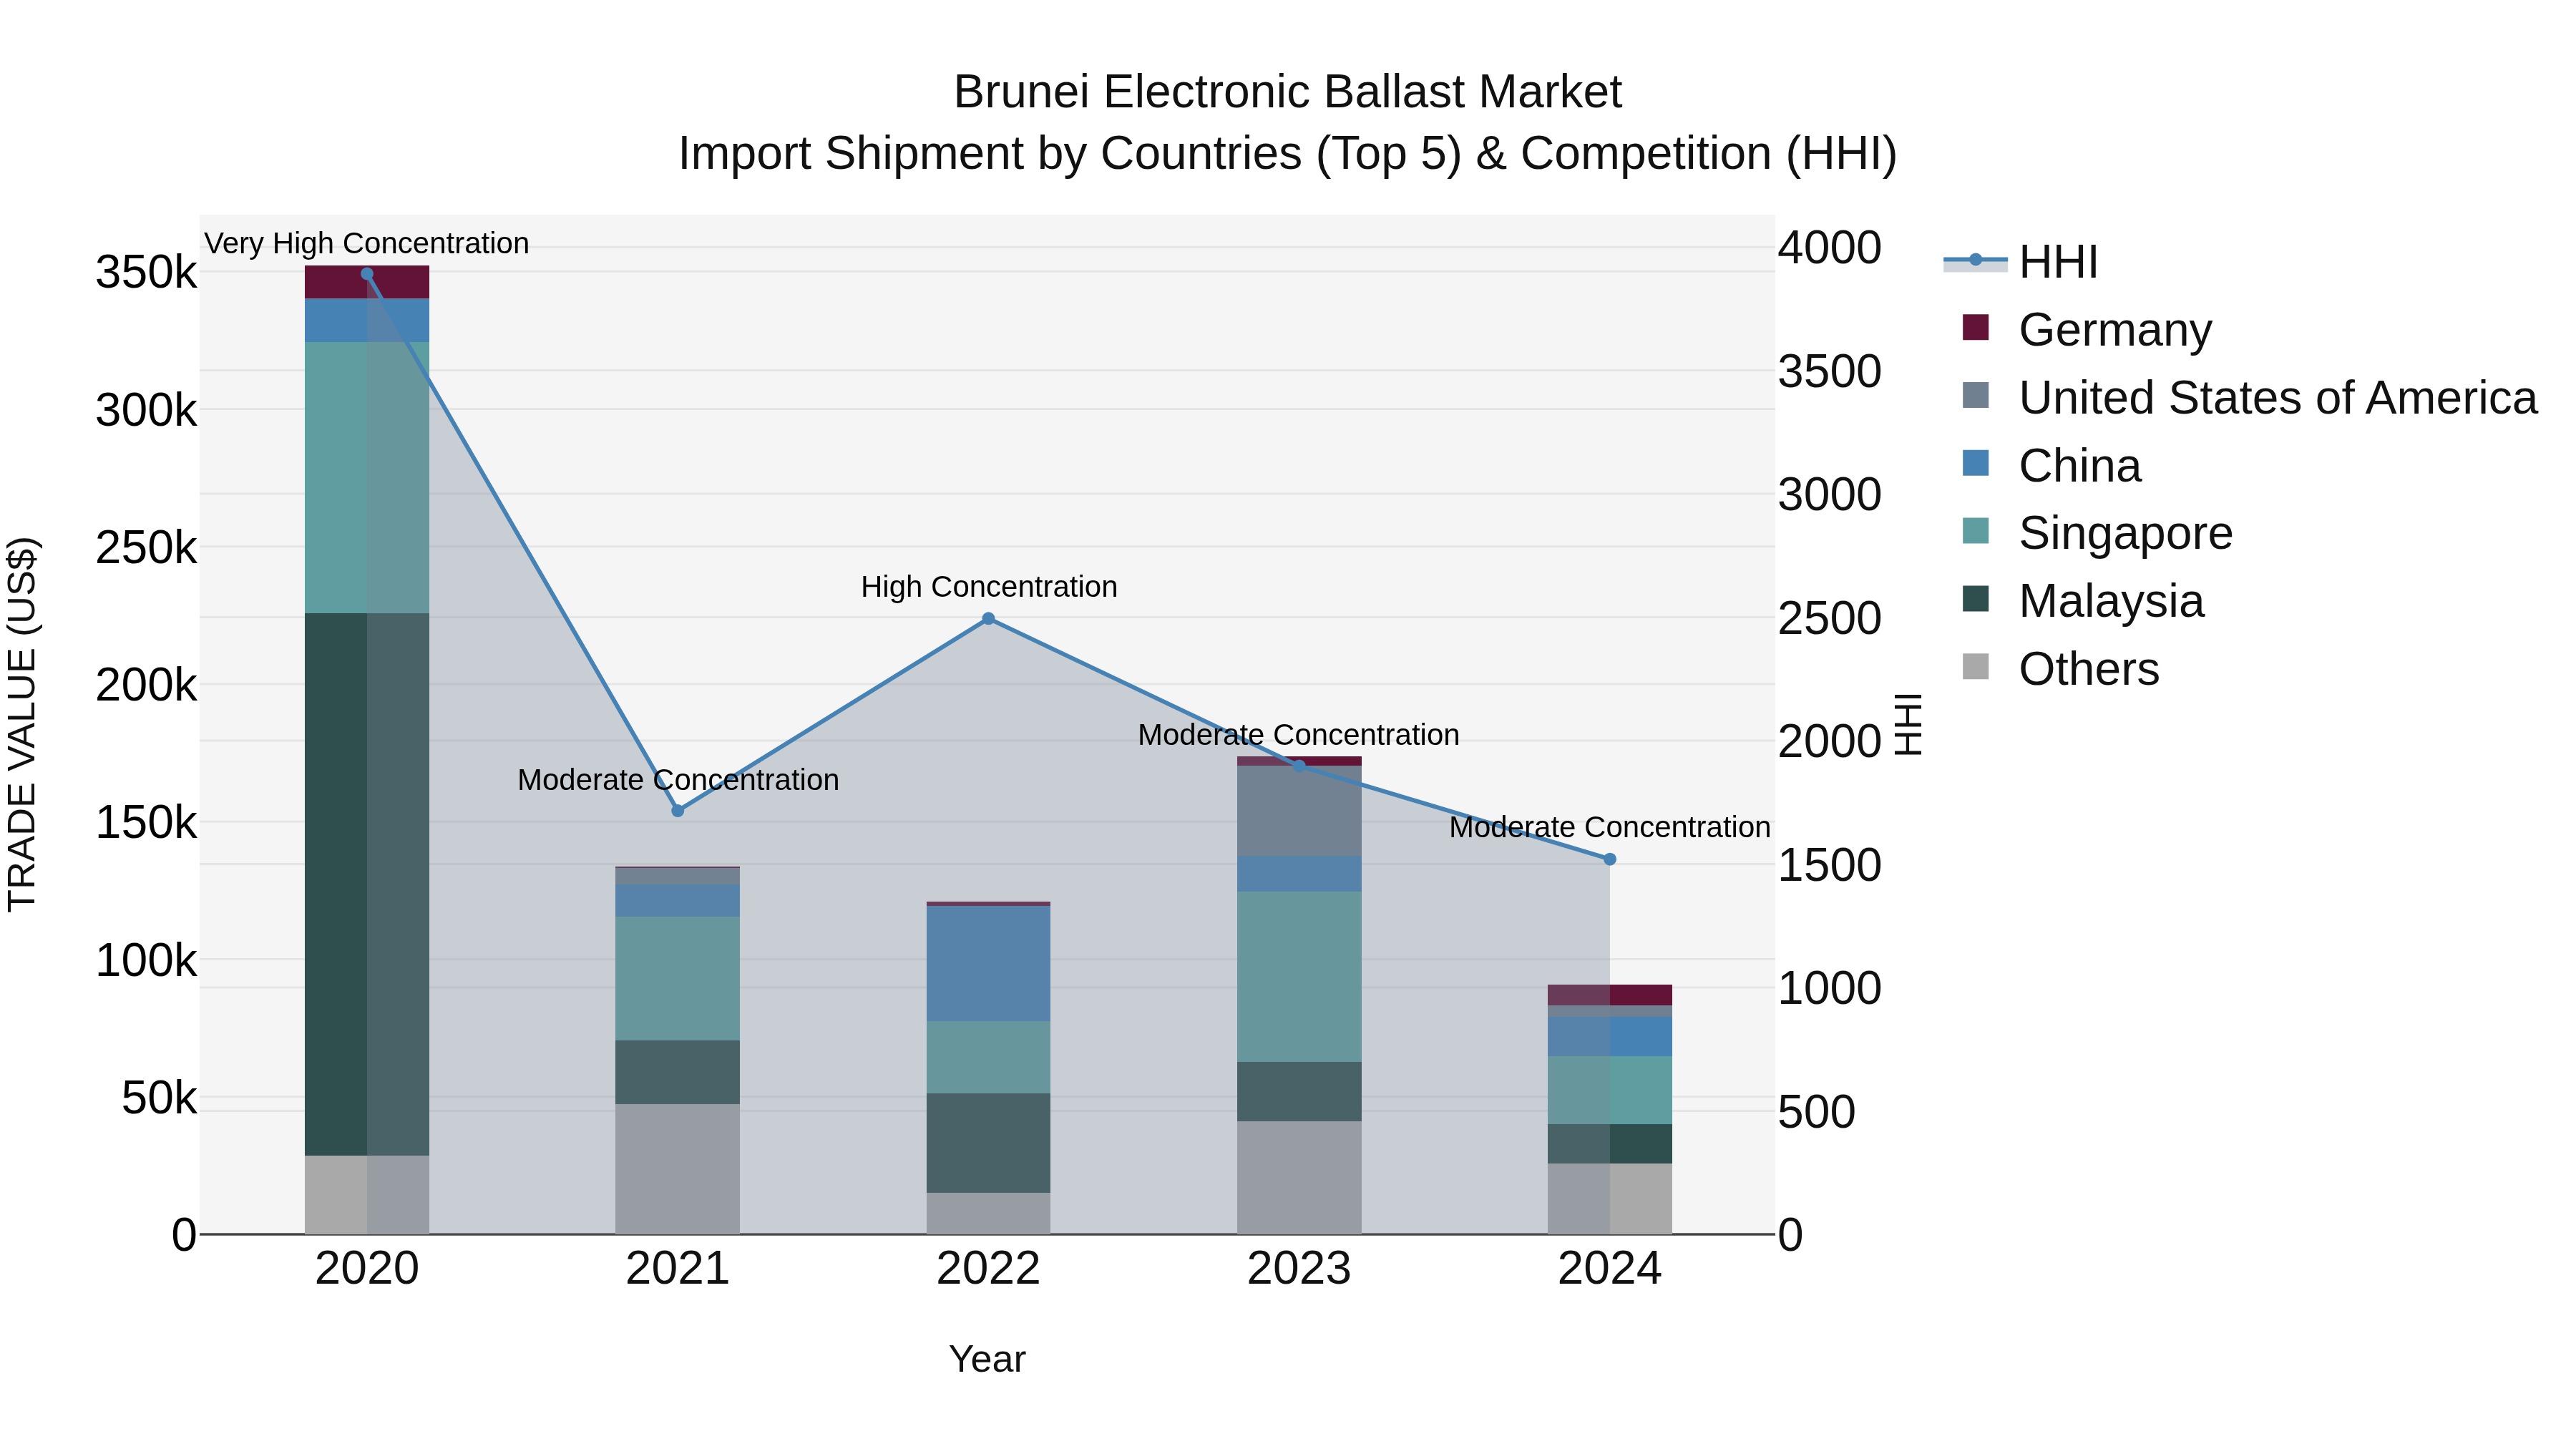Click the 2500 right axis tick label
The image size is (2576, 1449).
point(1830,618)
